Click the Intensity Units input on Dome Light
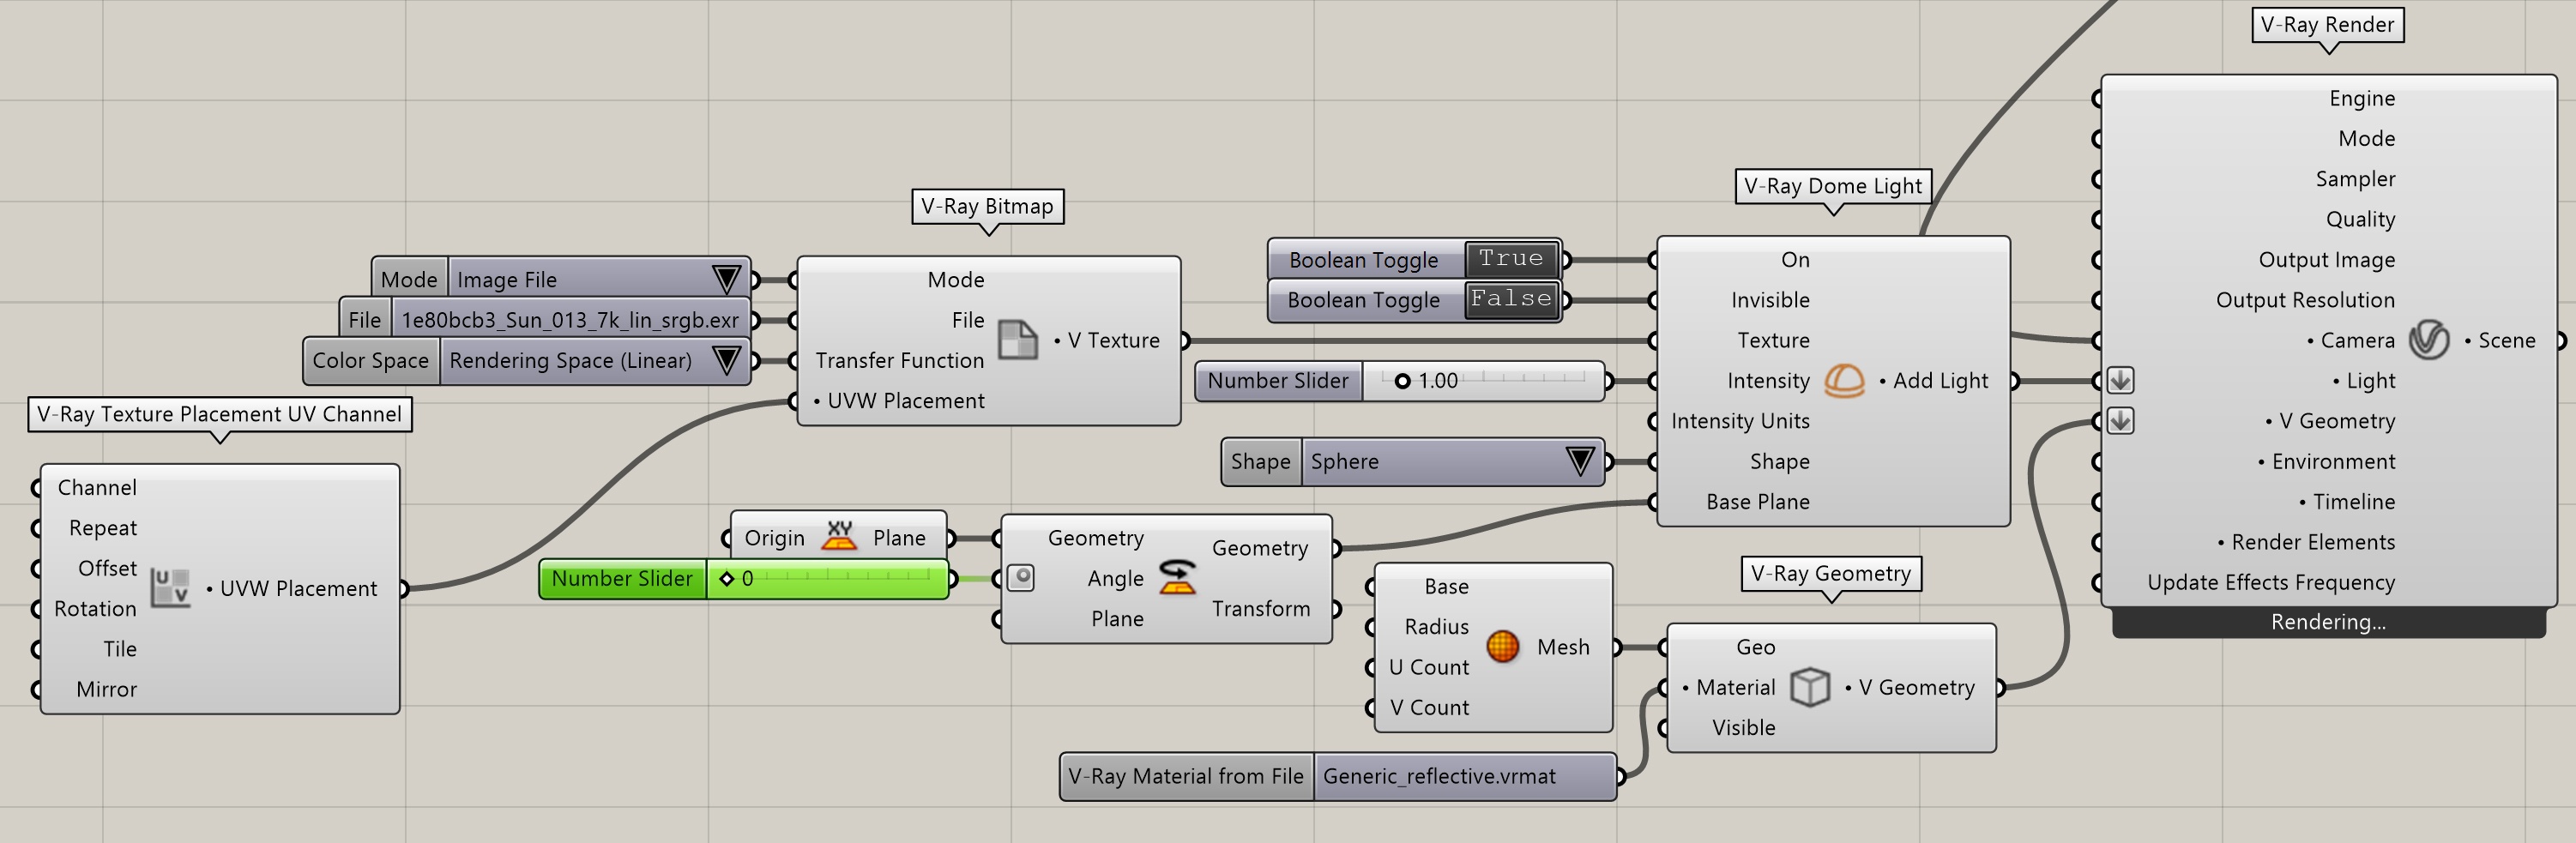The width and height of the screenshot is (2576, 843). [x=1740, y=421]
